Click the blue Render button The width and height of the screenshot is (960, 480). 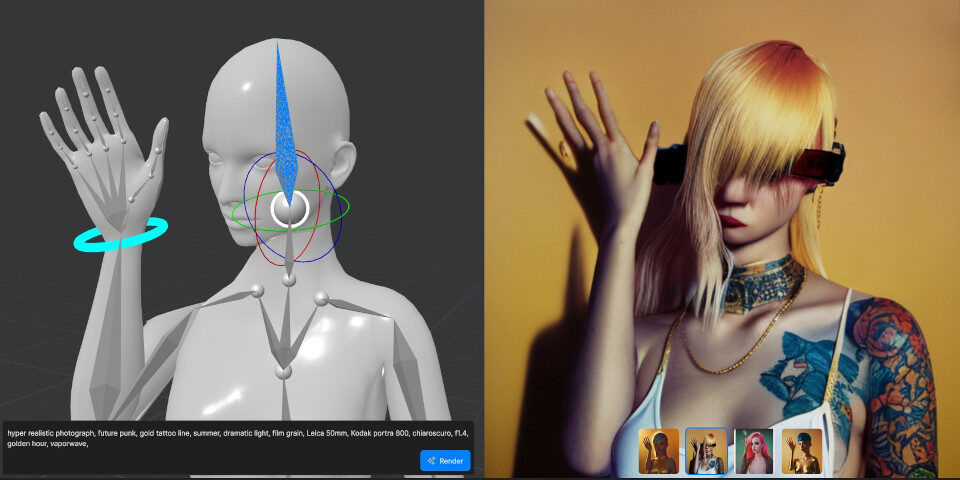[445, 460]
